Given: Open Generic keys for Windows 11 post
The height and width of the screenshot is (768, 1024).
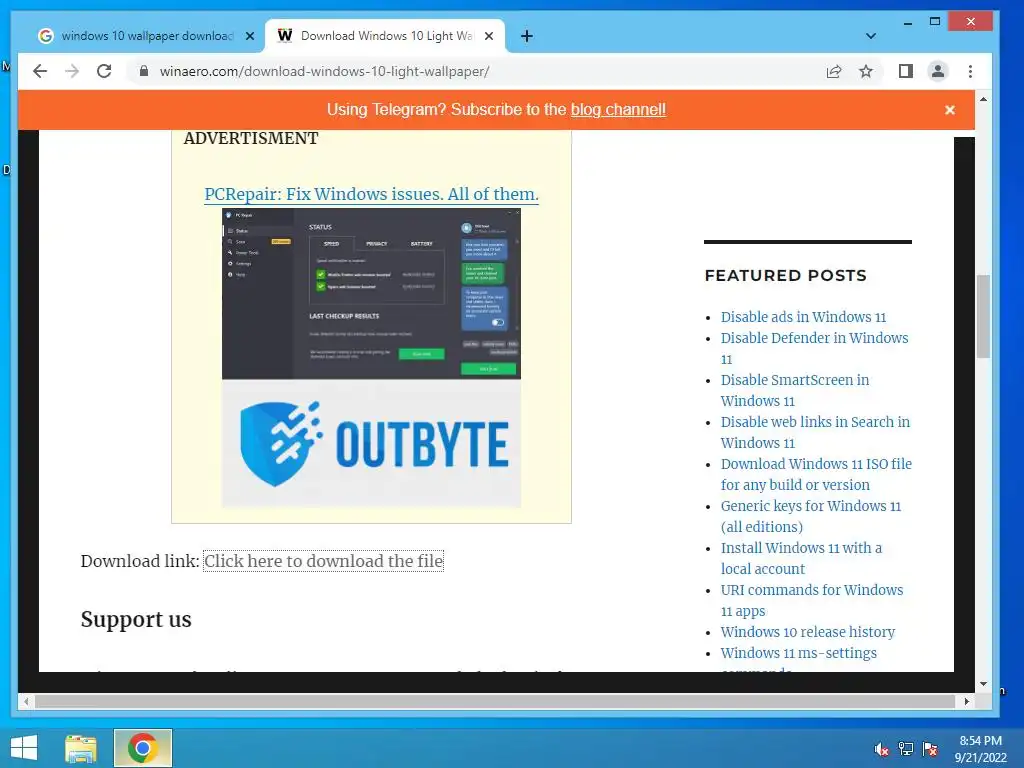Looking at the screenshot, I should coord(811,516).
